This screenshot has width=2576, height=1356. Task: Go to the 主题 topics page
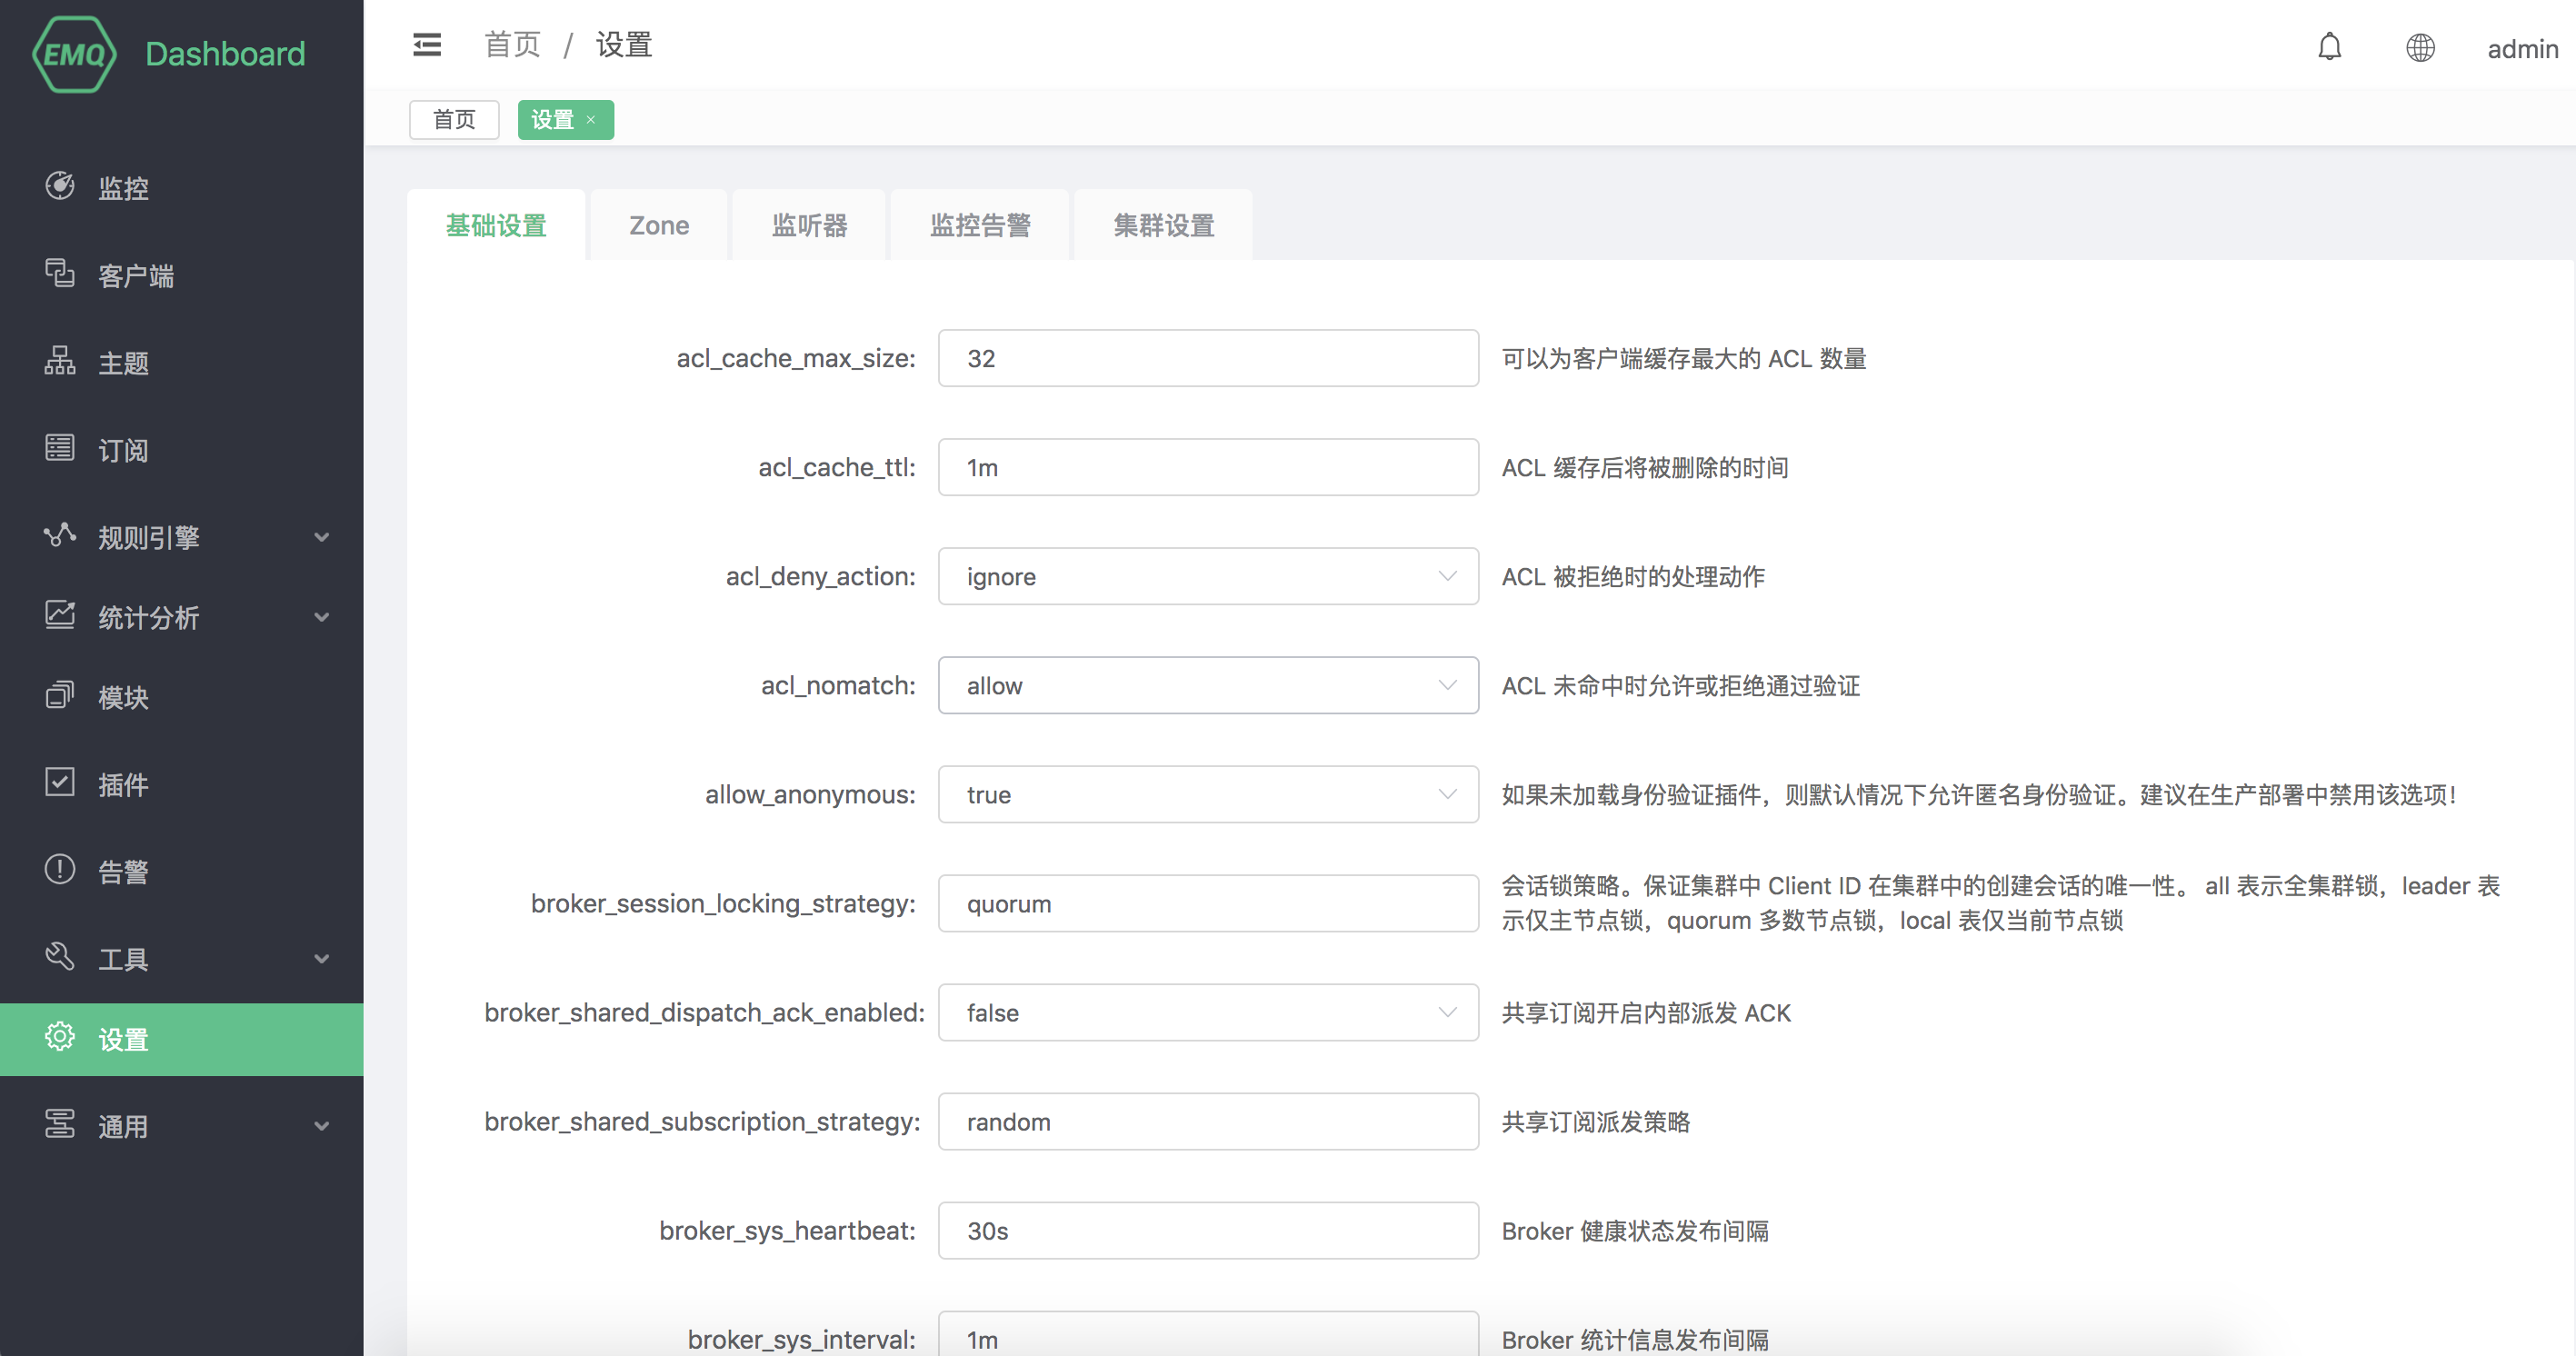[123, 362]
